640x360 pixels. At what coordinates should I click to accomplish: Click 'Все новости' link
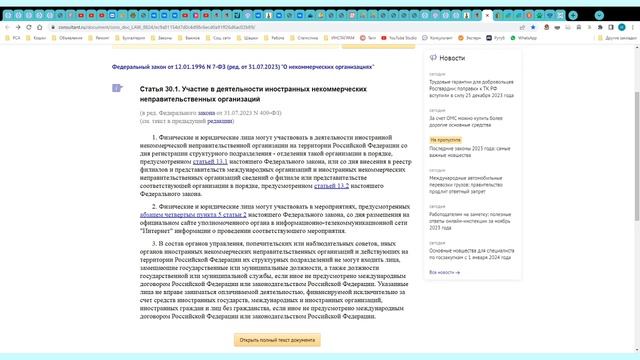(x=444, y=272)
